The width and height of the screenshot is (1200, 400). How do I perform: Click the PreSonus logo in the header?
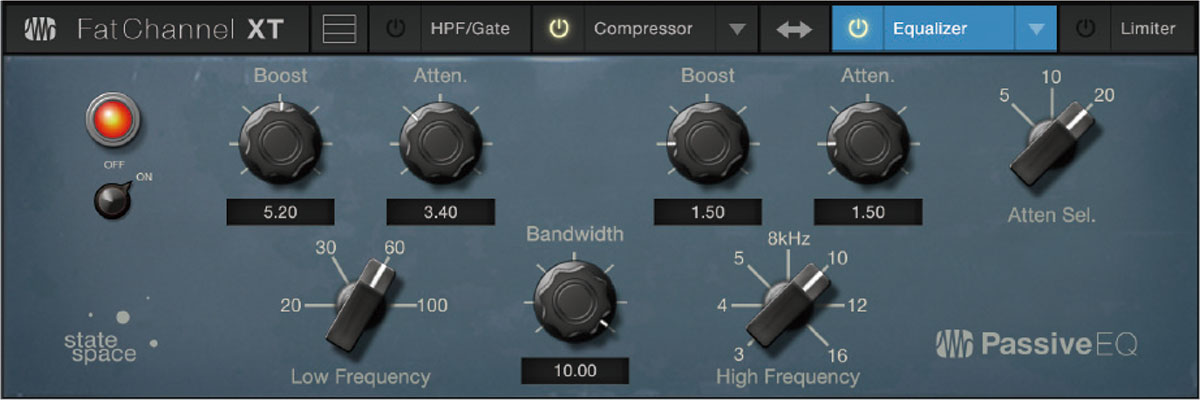(x=41, y=30)
